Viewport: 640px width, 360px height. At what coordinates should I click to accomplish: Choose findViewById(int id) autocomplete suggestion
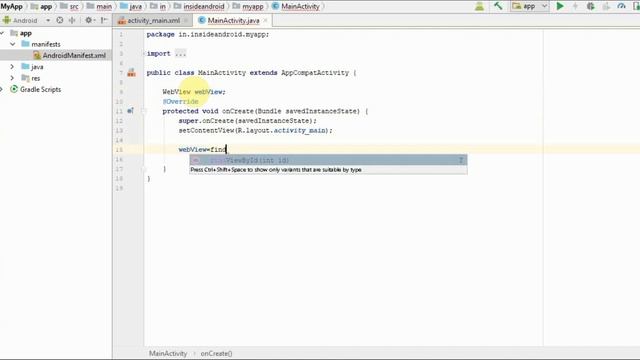(328, 160)
